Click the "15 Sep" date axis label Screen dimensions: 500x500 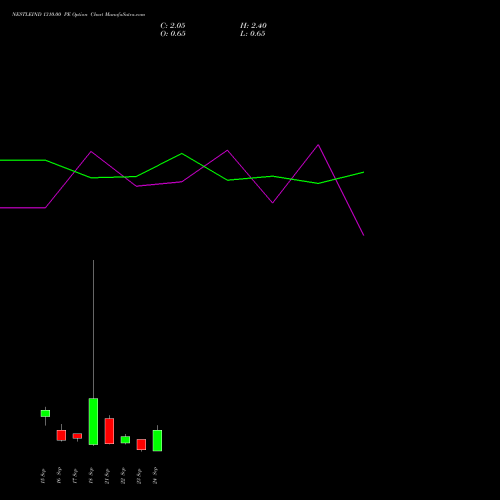click(43, 476)
